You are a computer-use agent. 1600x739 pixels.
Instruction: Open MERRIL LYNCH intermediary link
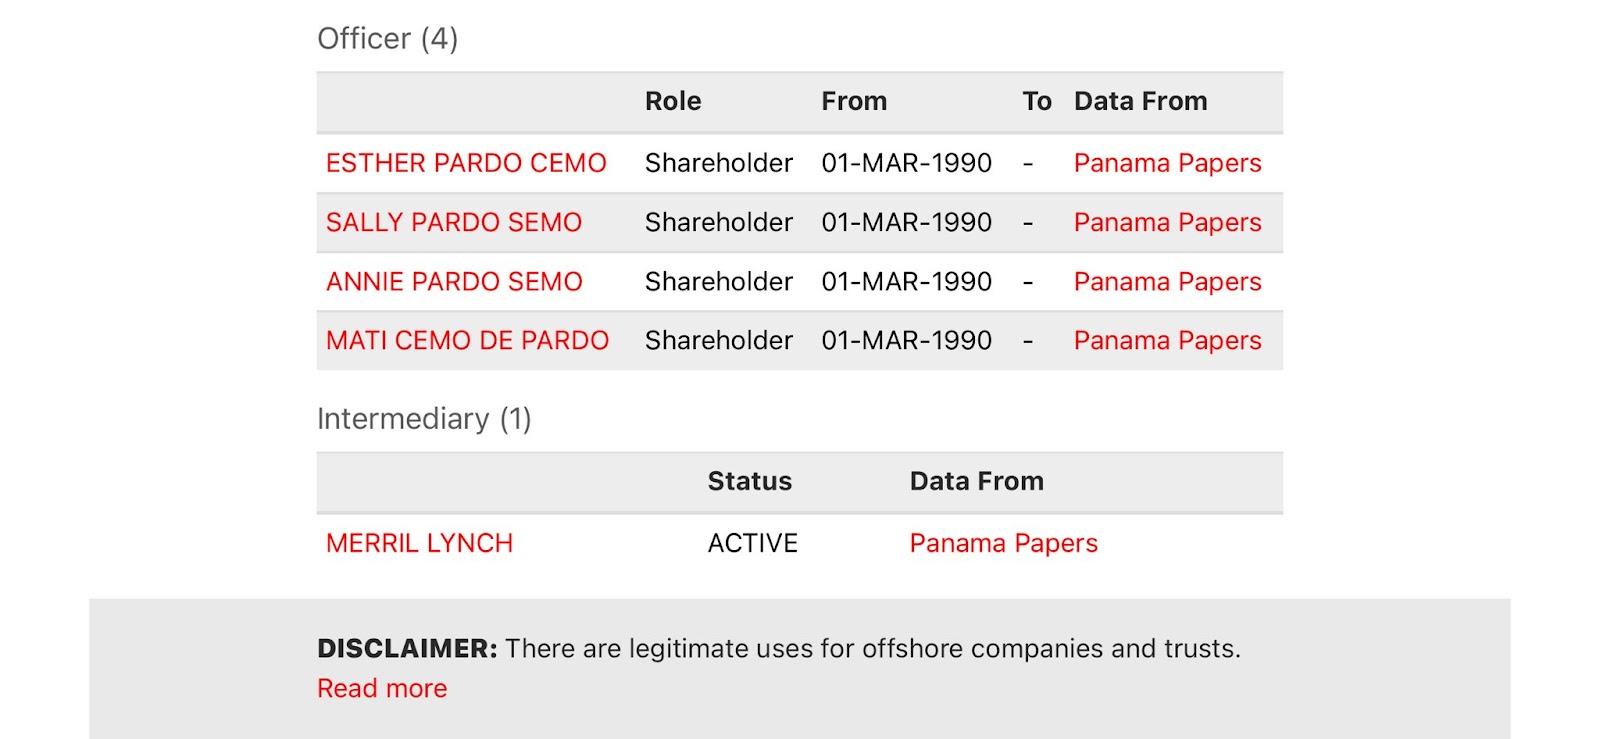[419, 543]
